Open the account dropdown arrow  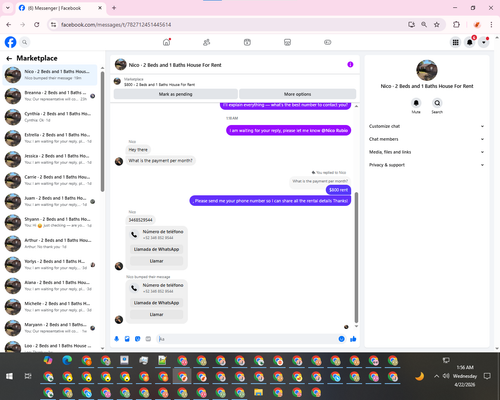point(484,42)
